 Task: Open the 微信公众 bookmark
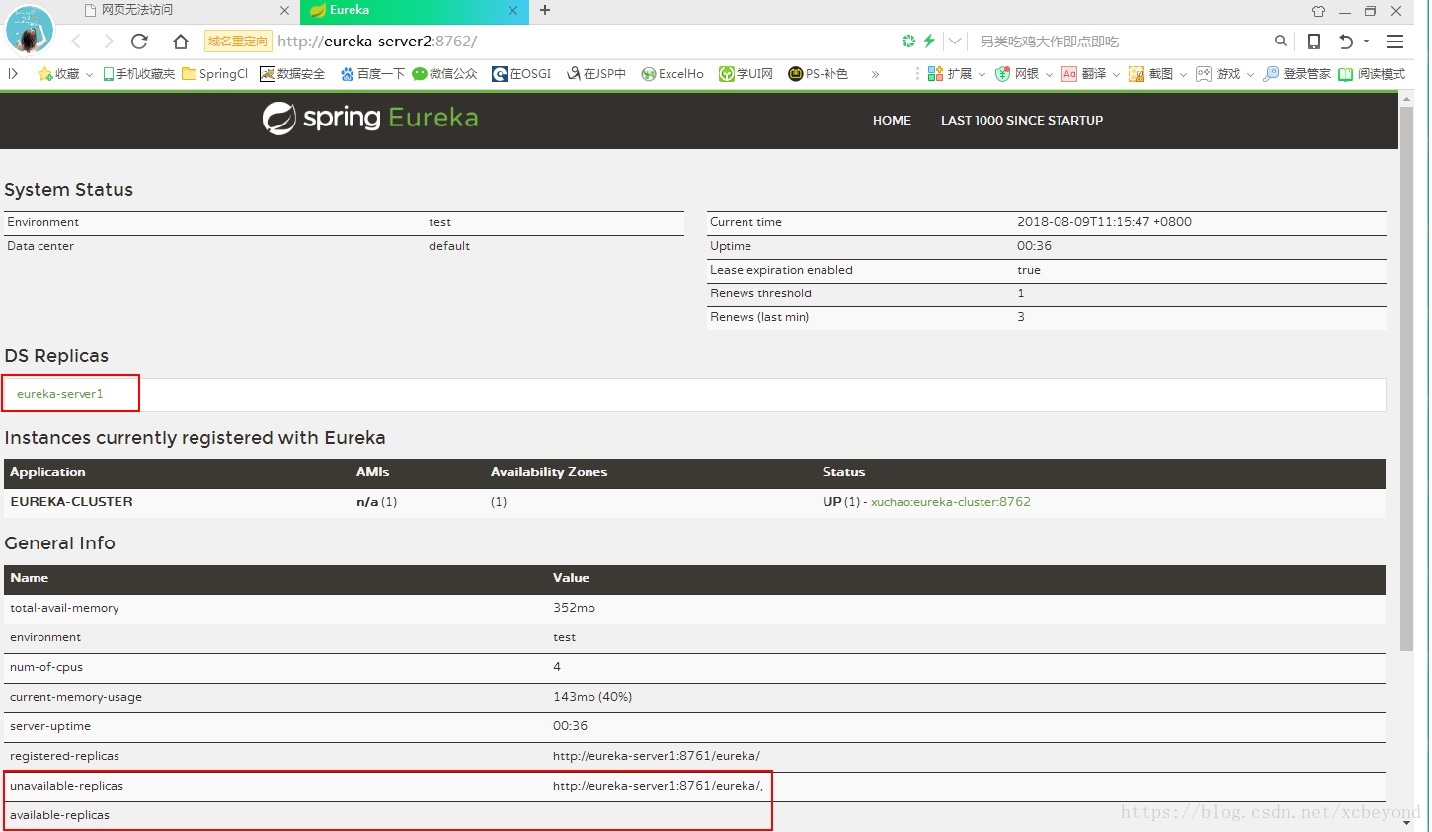pyautogui.click(x=445, y=73)
